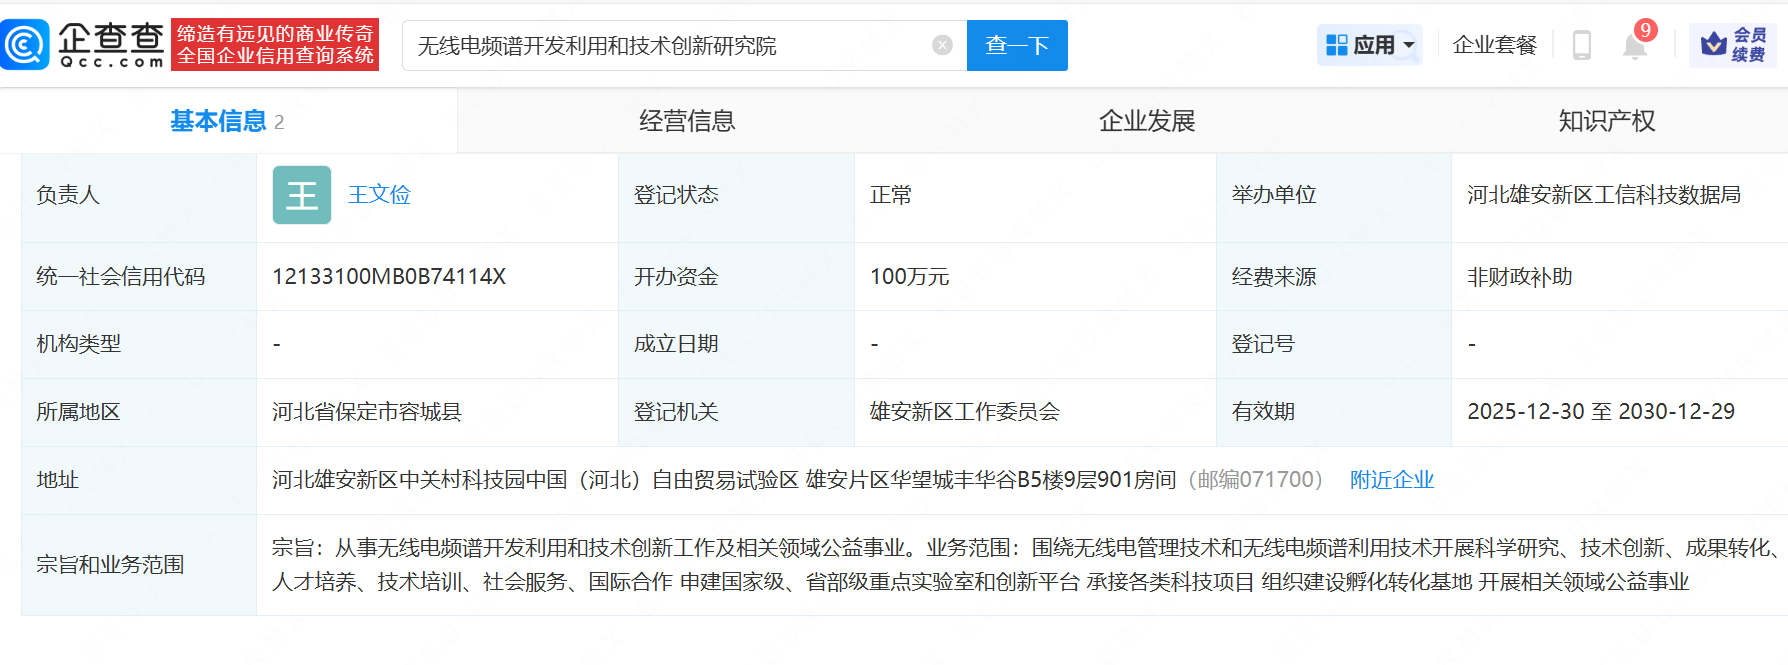Click the 王 avatar tile
Viewport: 1788px width, 665px height.
pos(301,195)
